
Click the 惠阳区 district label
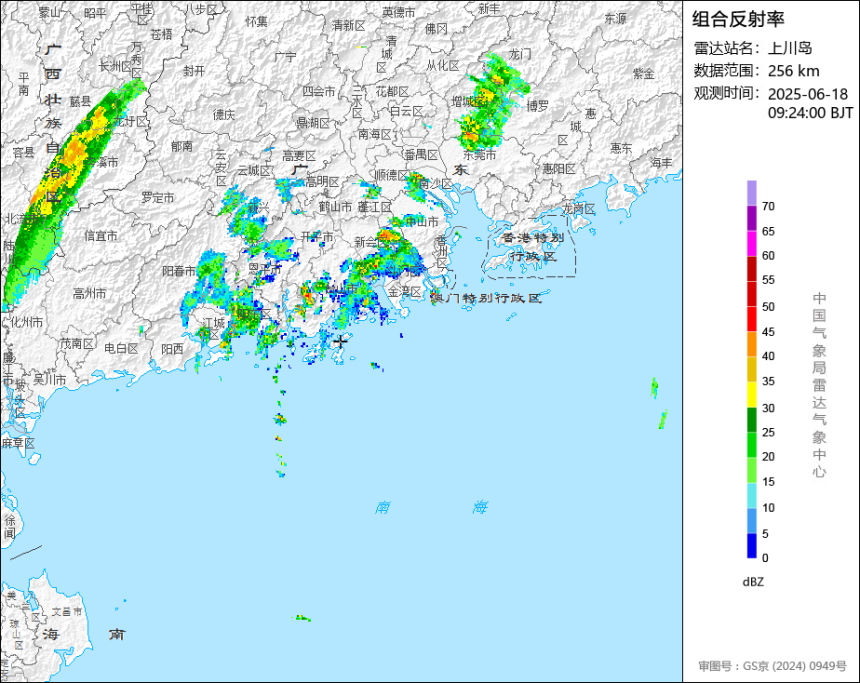click(559, 169)
